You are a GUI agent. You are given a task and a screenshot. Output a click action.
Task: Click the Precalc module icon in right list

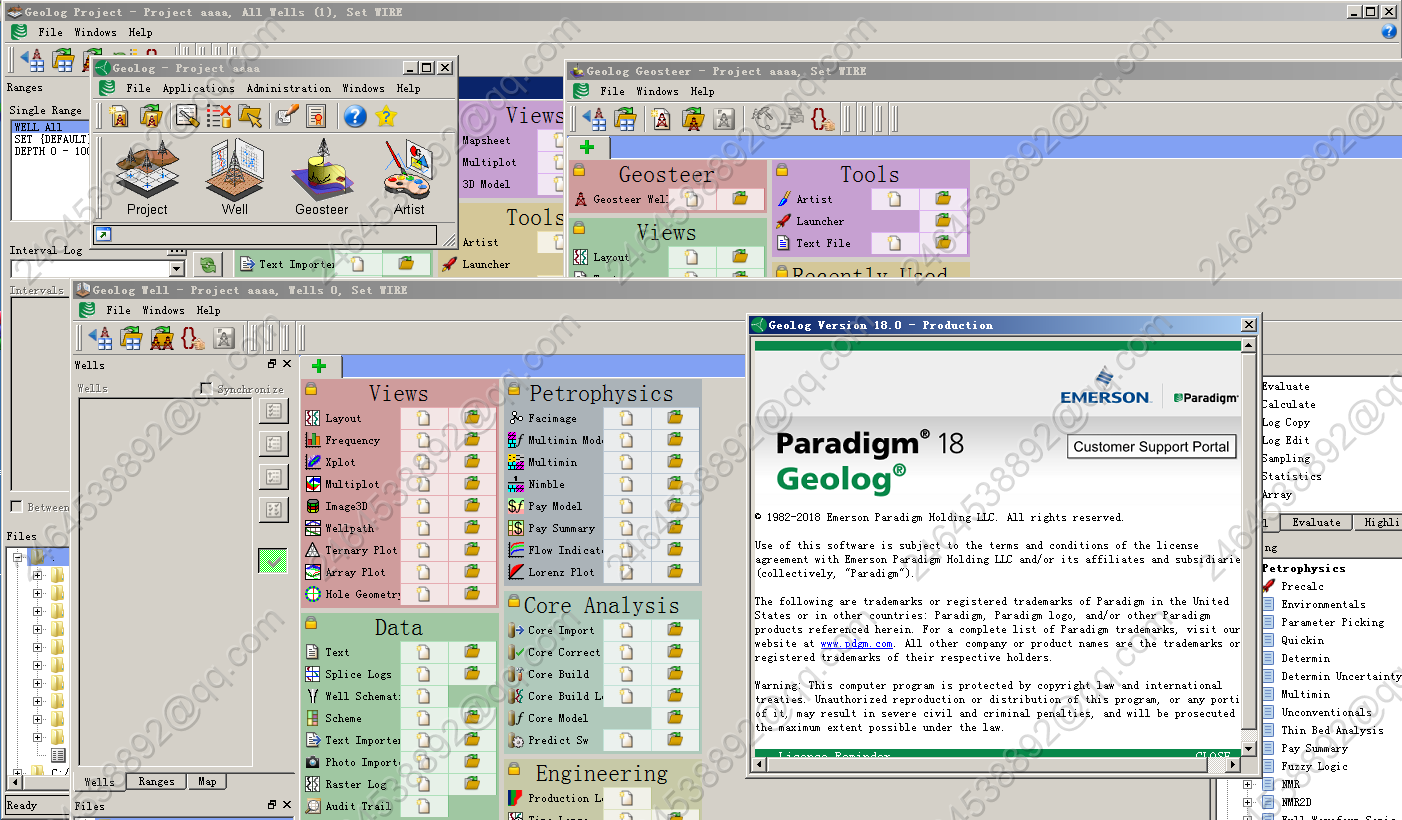[1268, 586]
